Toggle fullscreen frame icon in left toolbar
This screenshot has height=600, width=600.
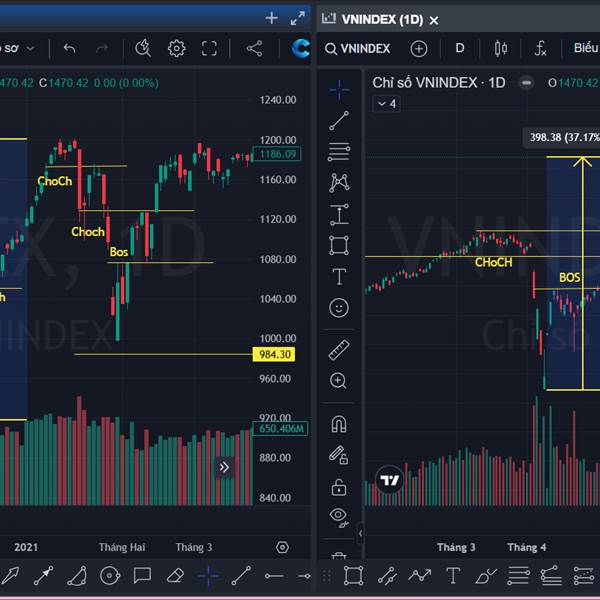tap(209, 49)
